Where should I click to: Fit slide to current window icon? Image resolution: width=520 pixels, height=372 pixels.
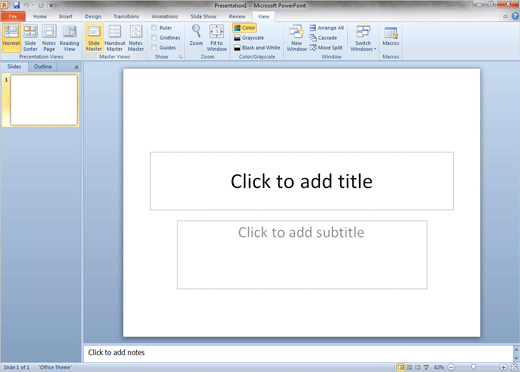tap(514, 367)
